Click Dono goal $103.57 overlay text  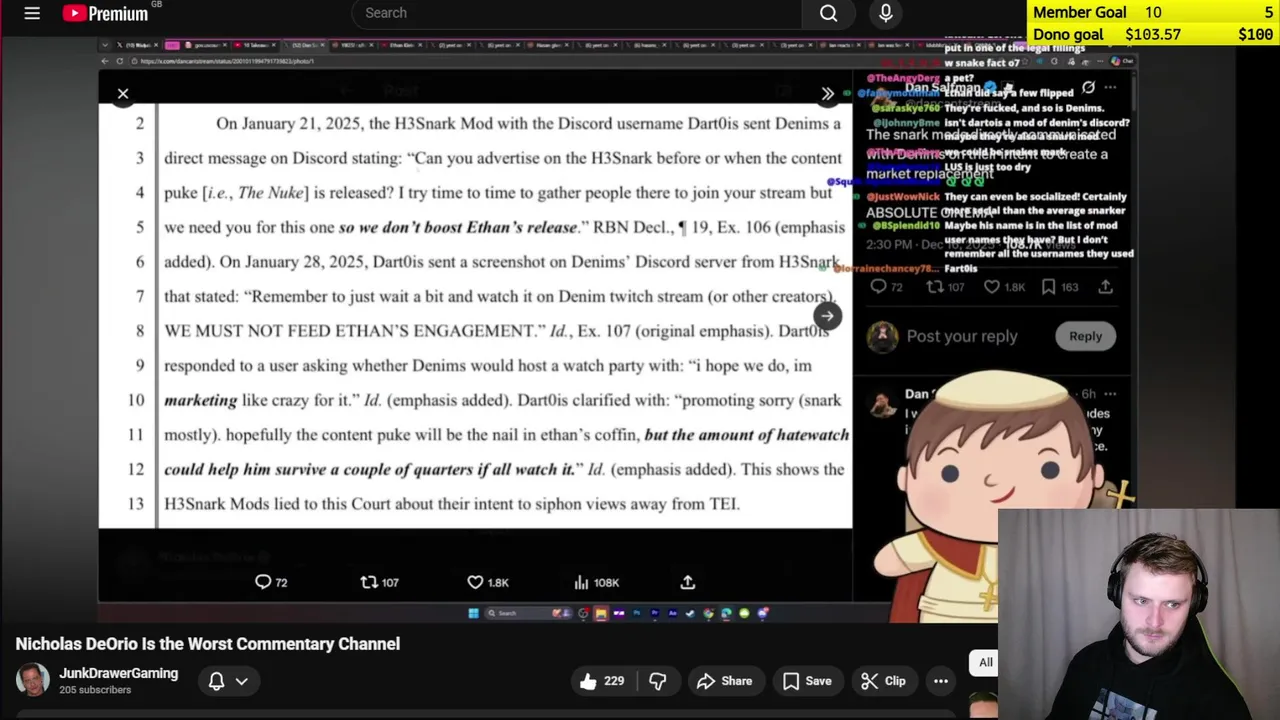[1107, 34]
